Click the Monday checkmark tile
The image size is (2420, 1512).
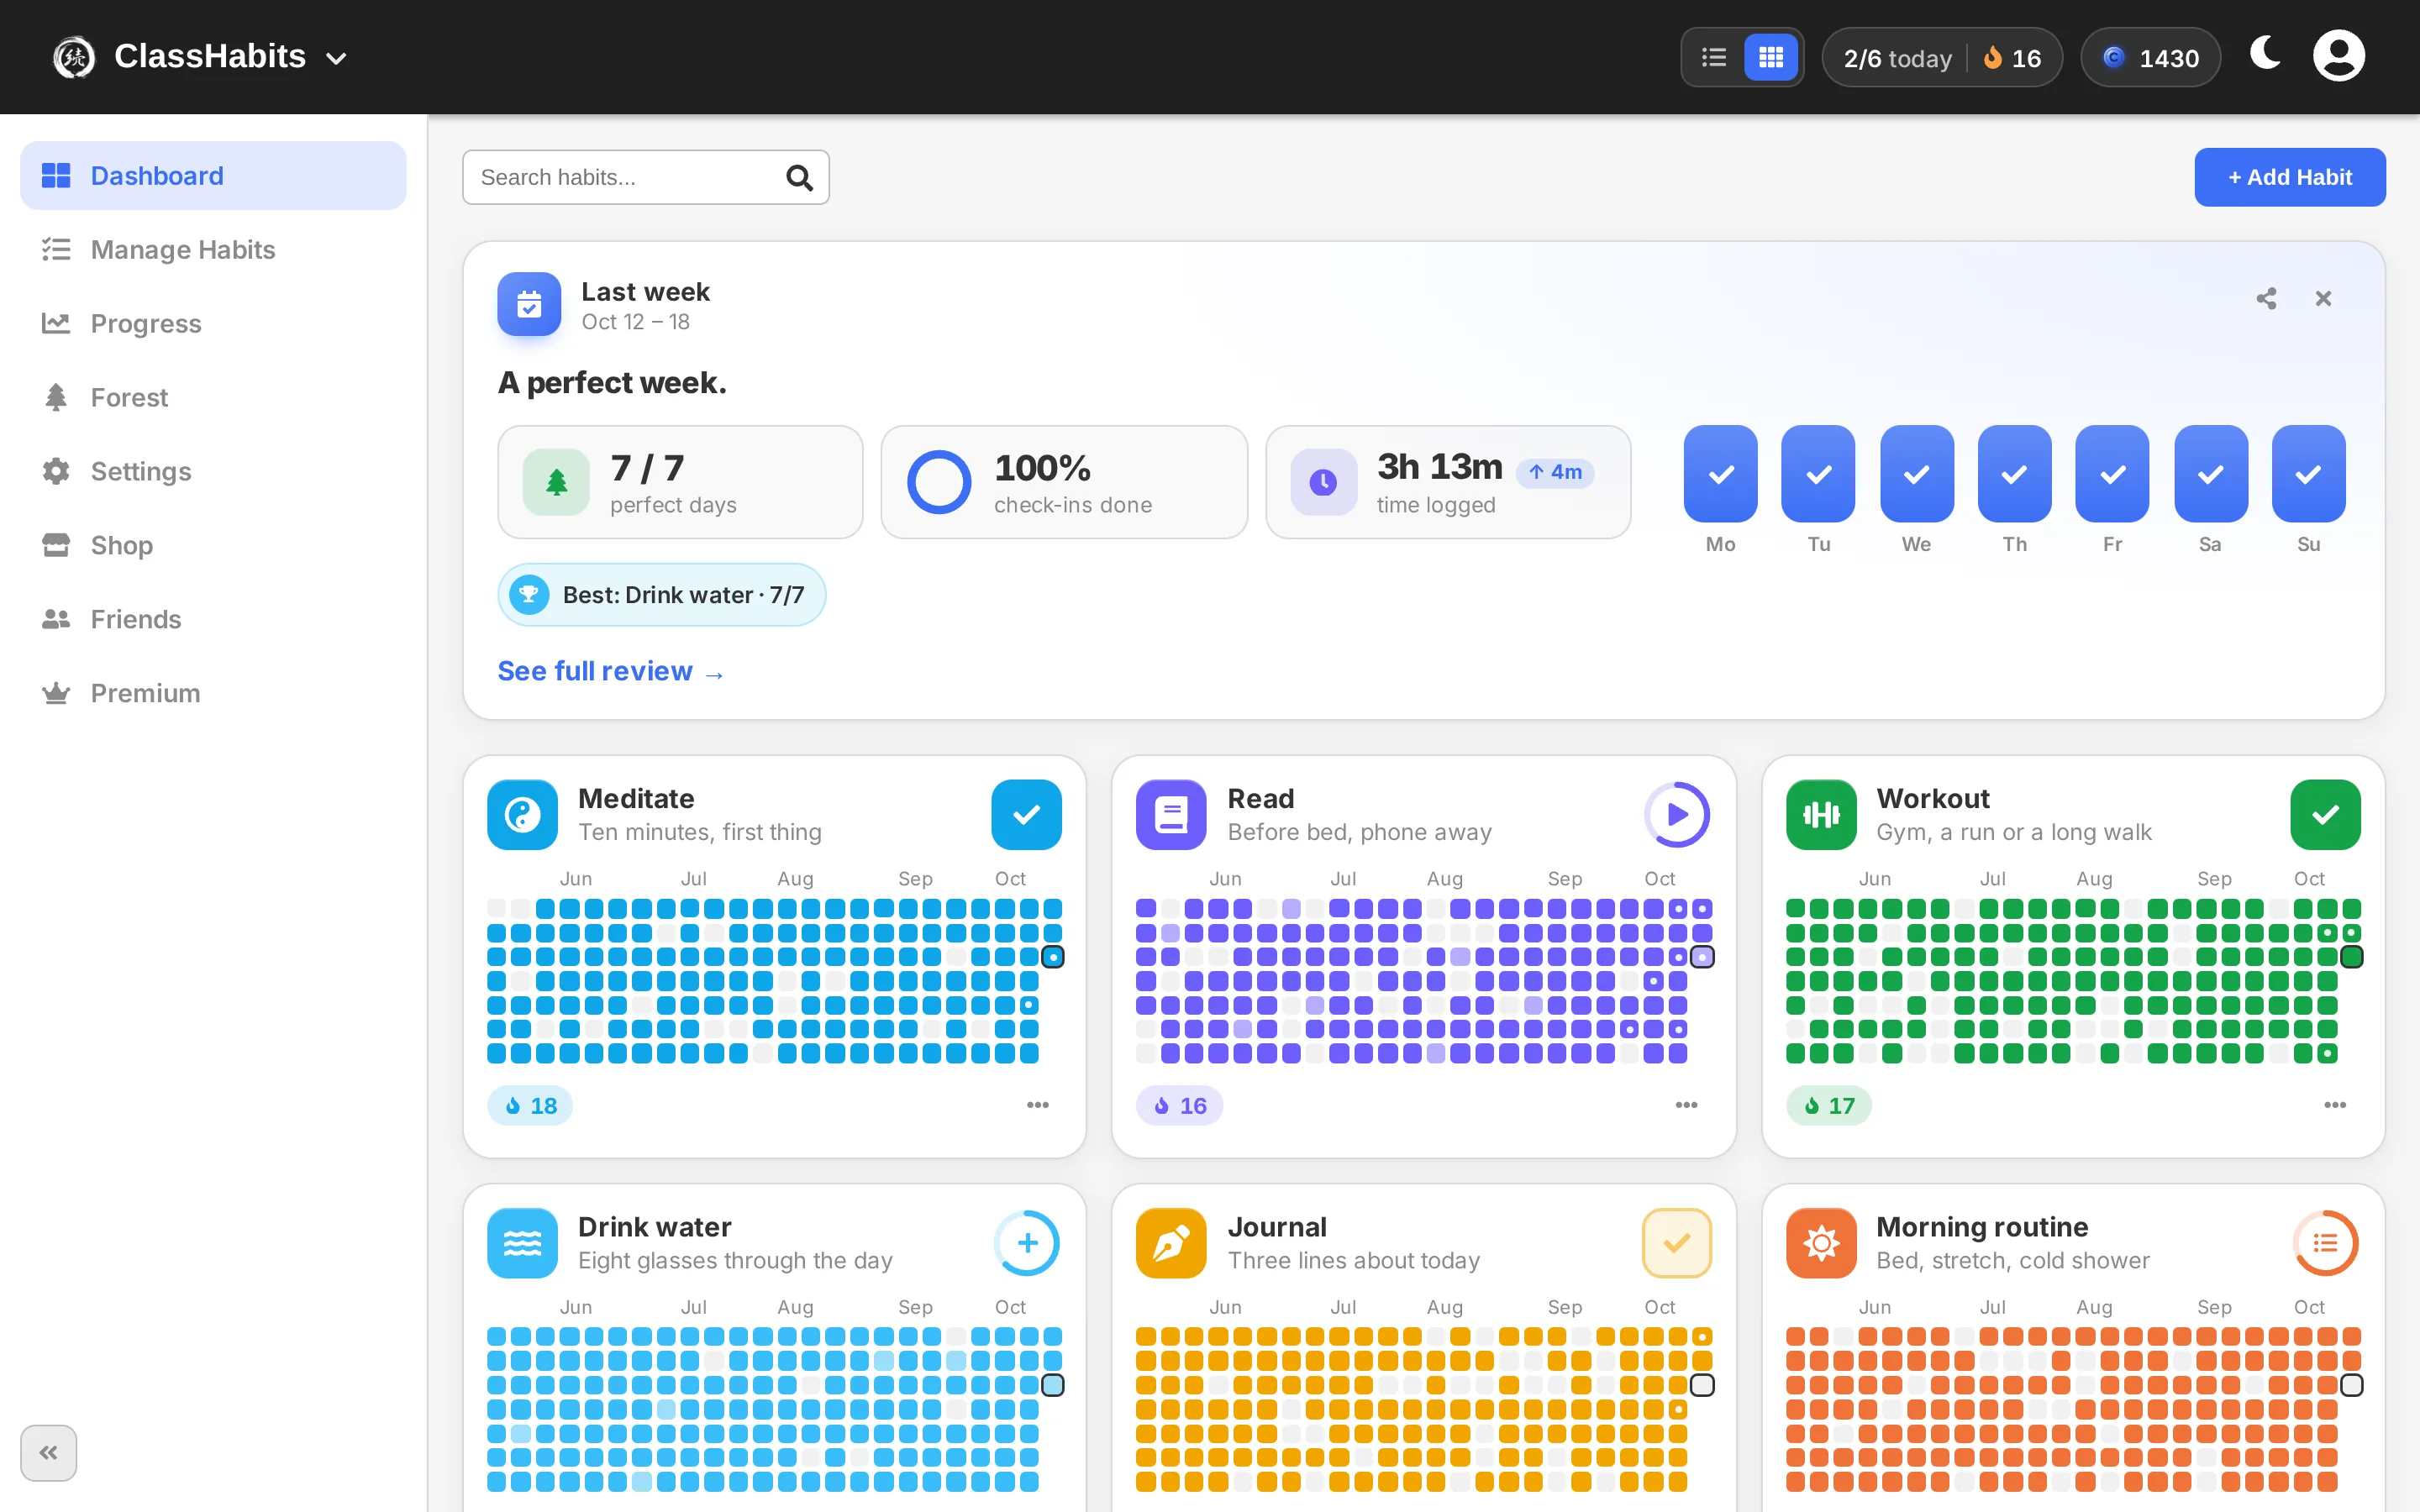click(x=1720, y=474)
